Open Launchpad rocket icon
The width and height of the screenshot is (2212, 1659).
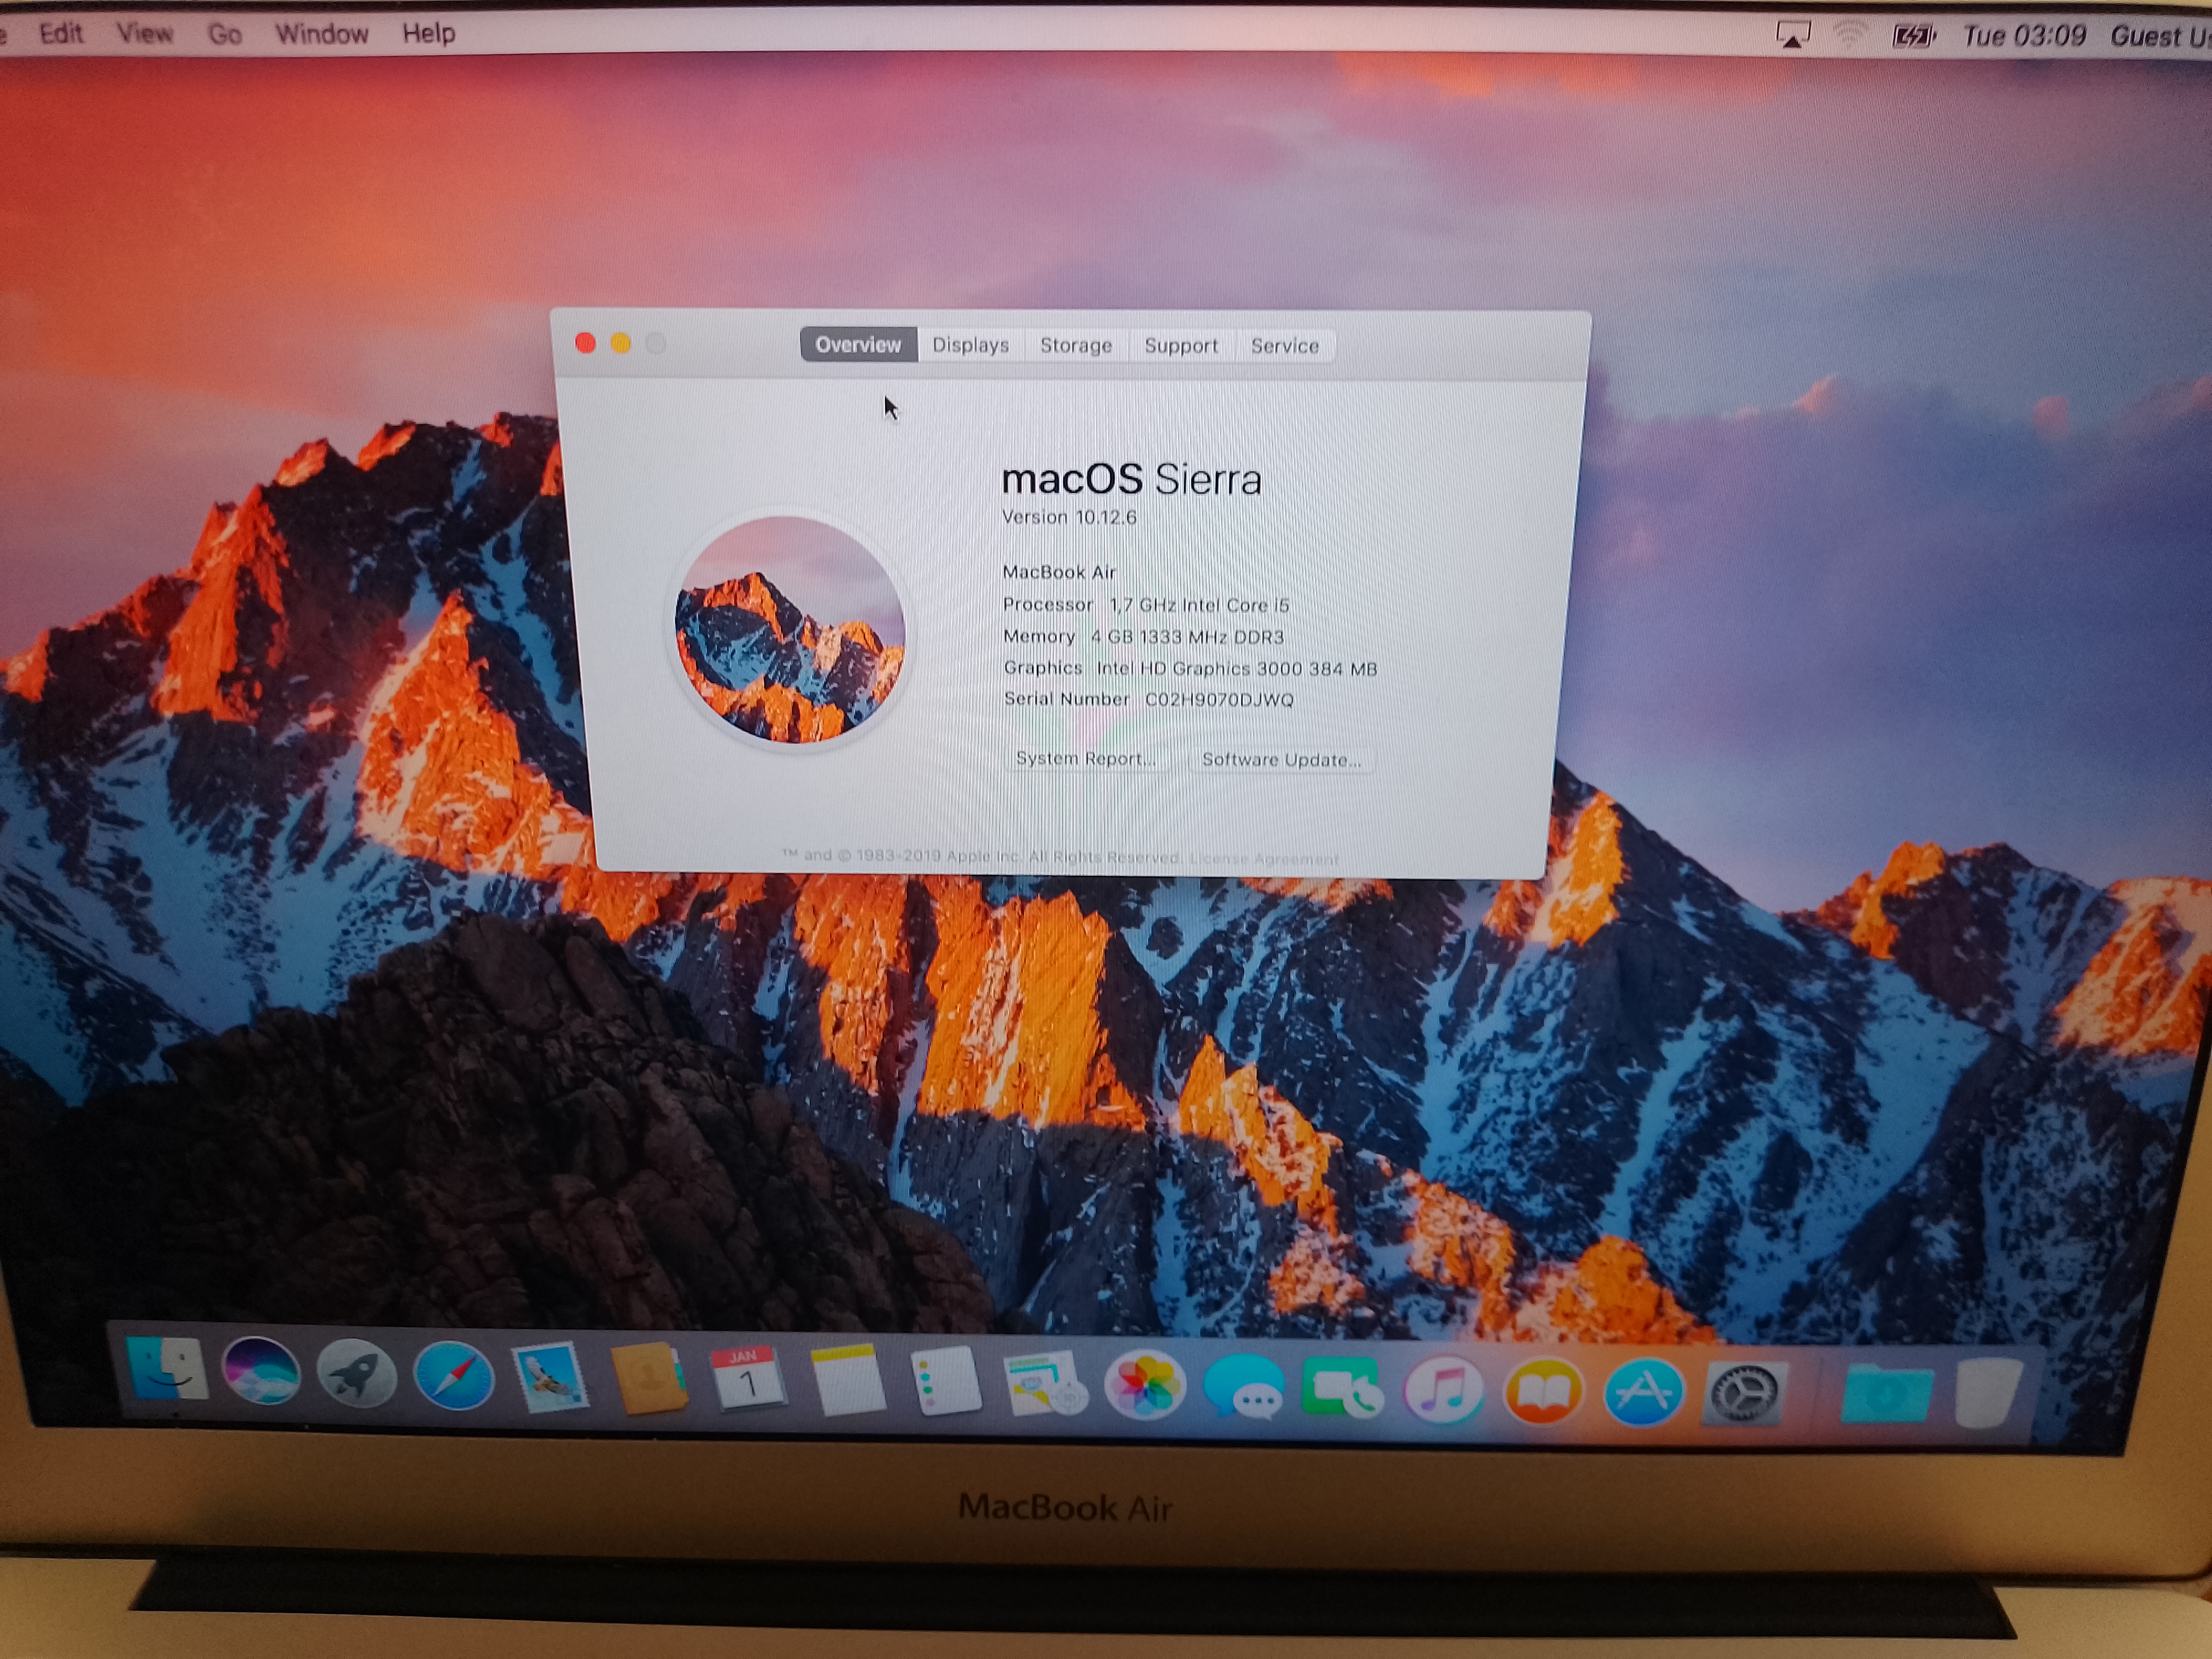point(356,1373)
